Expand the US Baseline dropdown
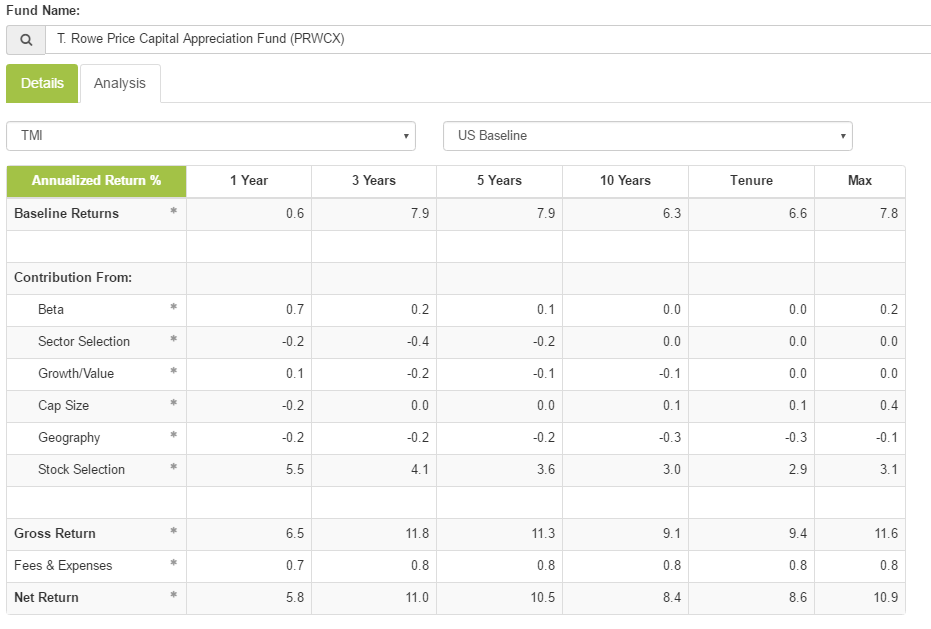 647,136
